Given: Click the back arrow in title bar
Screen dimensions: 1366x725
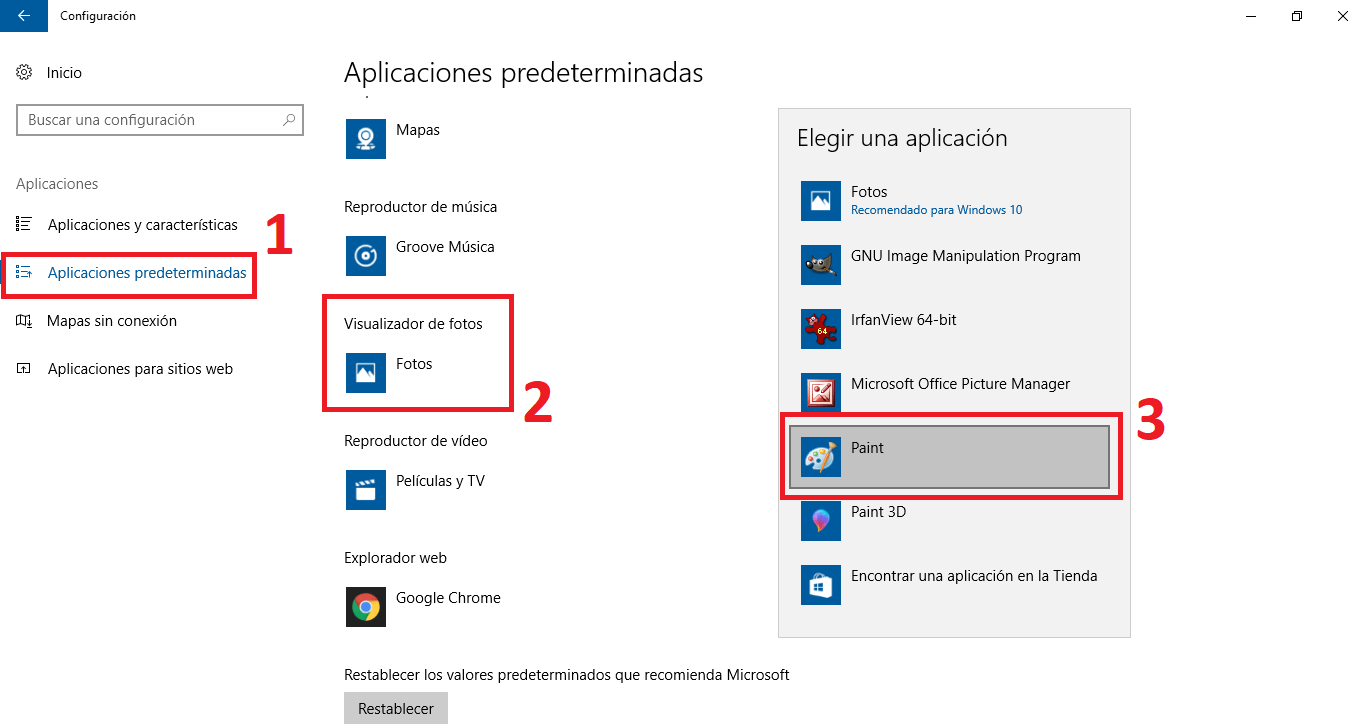Looking at the screenshot, I should point(24,16).
